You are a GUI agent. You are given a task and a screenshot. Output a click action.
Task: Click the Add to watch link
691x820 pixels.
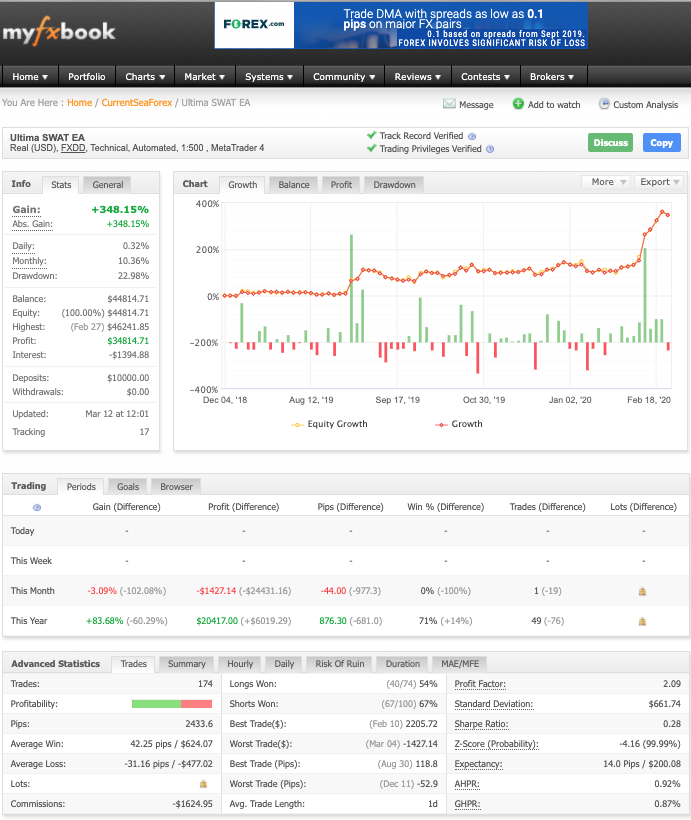click(554, 105)
